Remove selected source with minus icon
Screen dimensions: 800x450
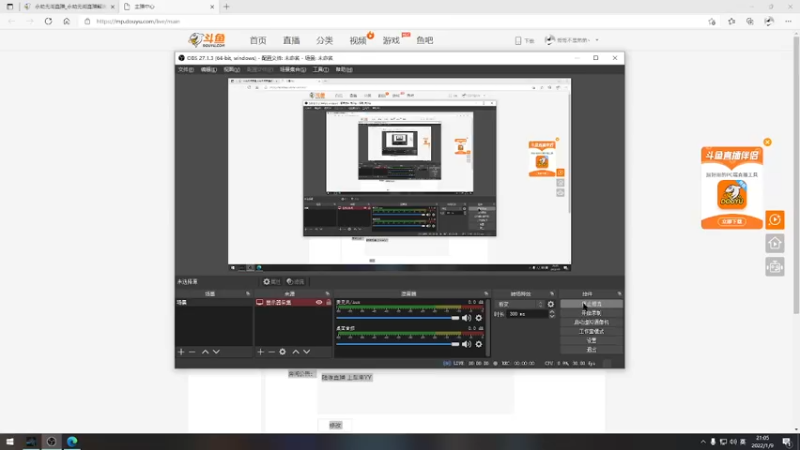coord(271,352)
